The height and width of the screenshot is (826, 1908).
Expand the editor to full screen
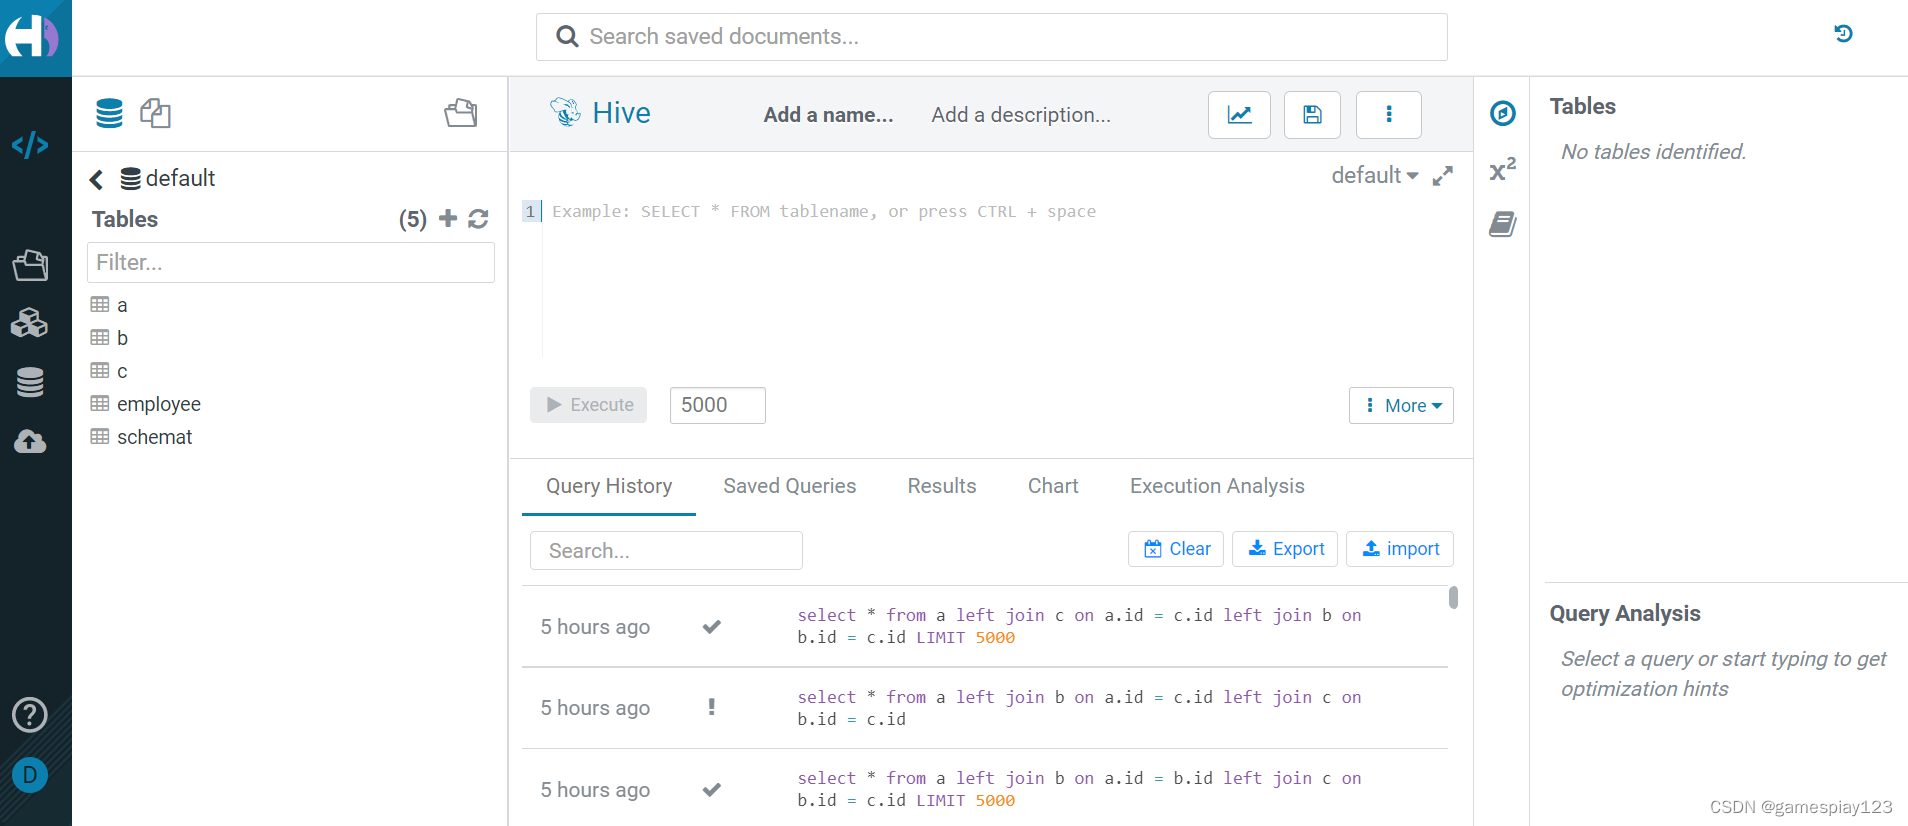[1442, 176]
